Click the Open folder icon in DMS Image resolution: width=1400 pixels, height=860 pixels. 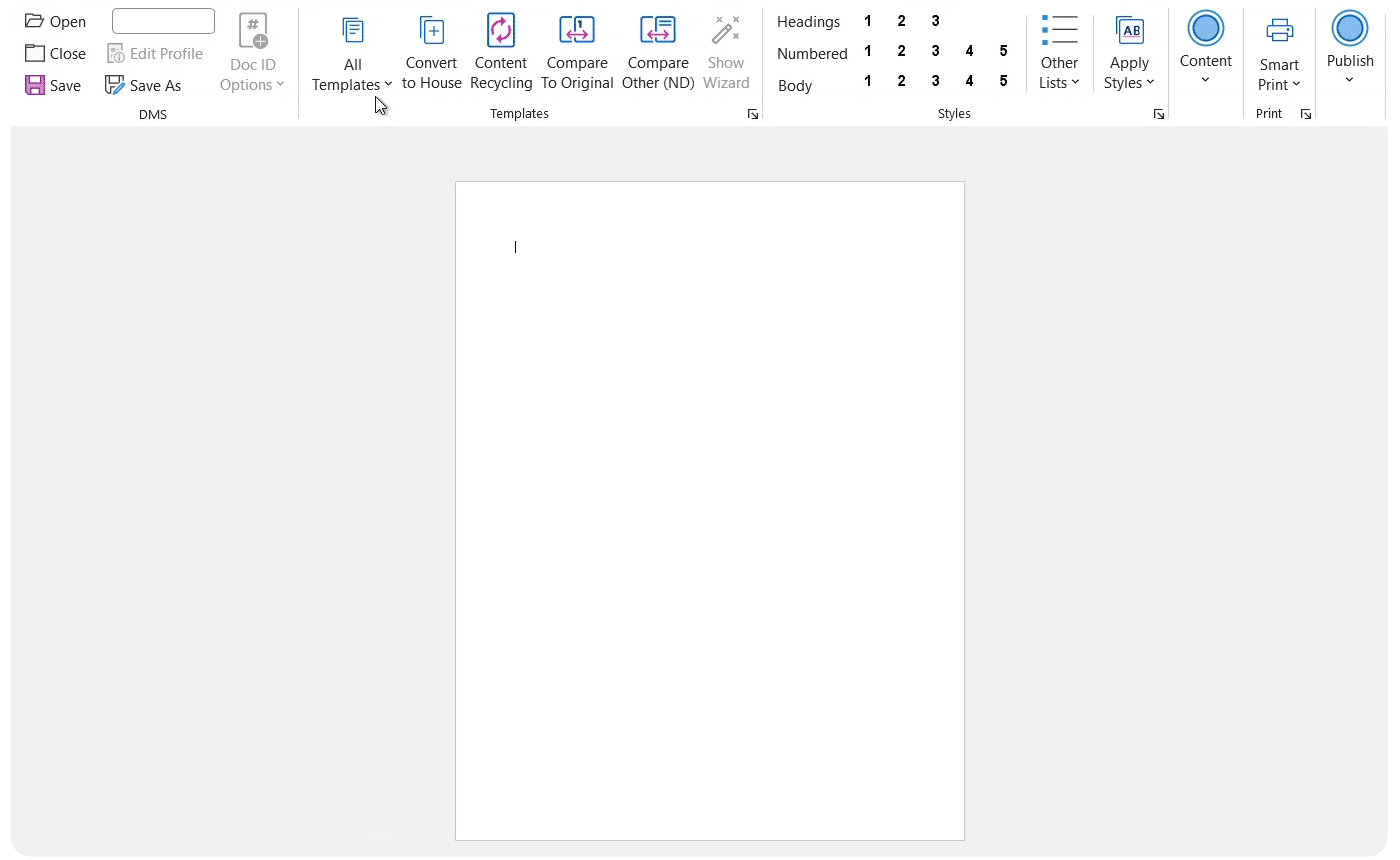(35, 21)
